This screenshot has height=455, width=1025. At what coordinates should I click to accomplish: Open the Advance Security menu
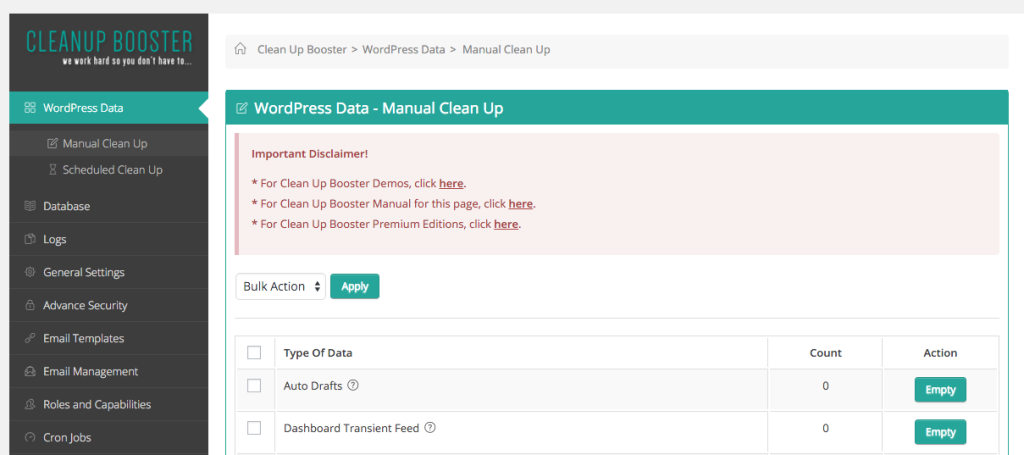[x=109, y=305]
